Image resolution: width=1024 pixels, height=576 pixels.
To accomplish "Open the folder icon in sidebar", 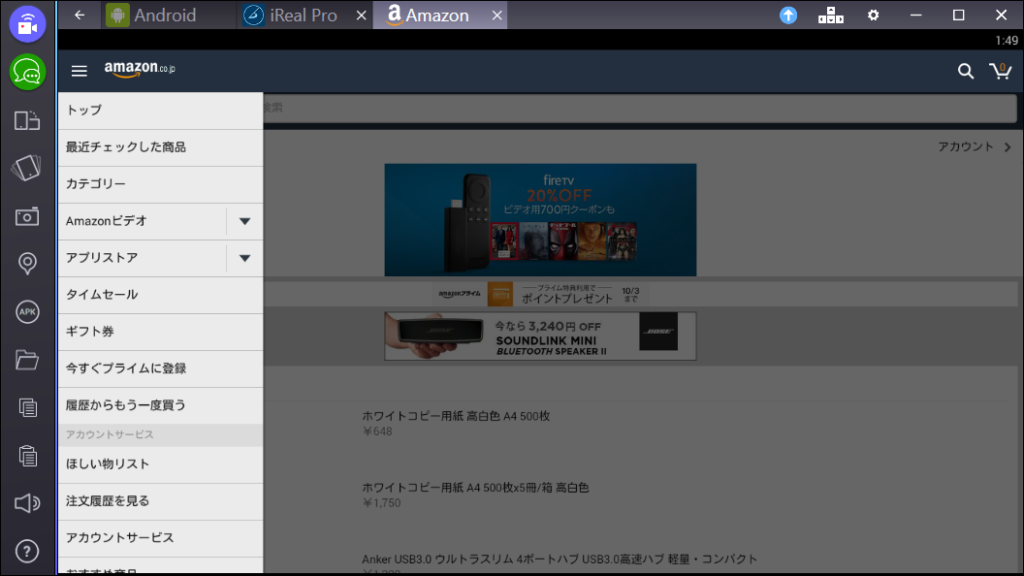I will (27, 359).
